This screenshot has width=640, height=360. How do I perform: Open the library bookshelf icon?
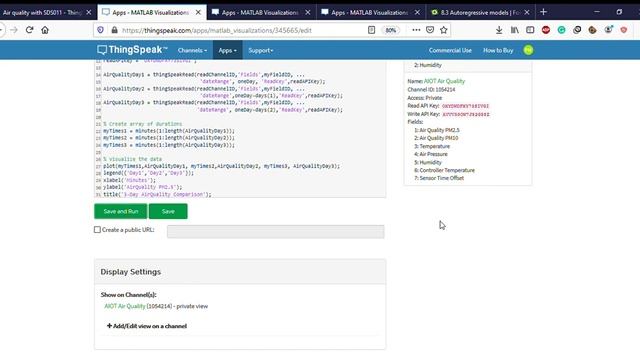click(x=514, y=30)
